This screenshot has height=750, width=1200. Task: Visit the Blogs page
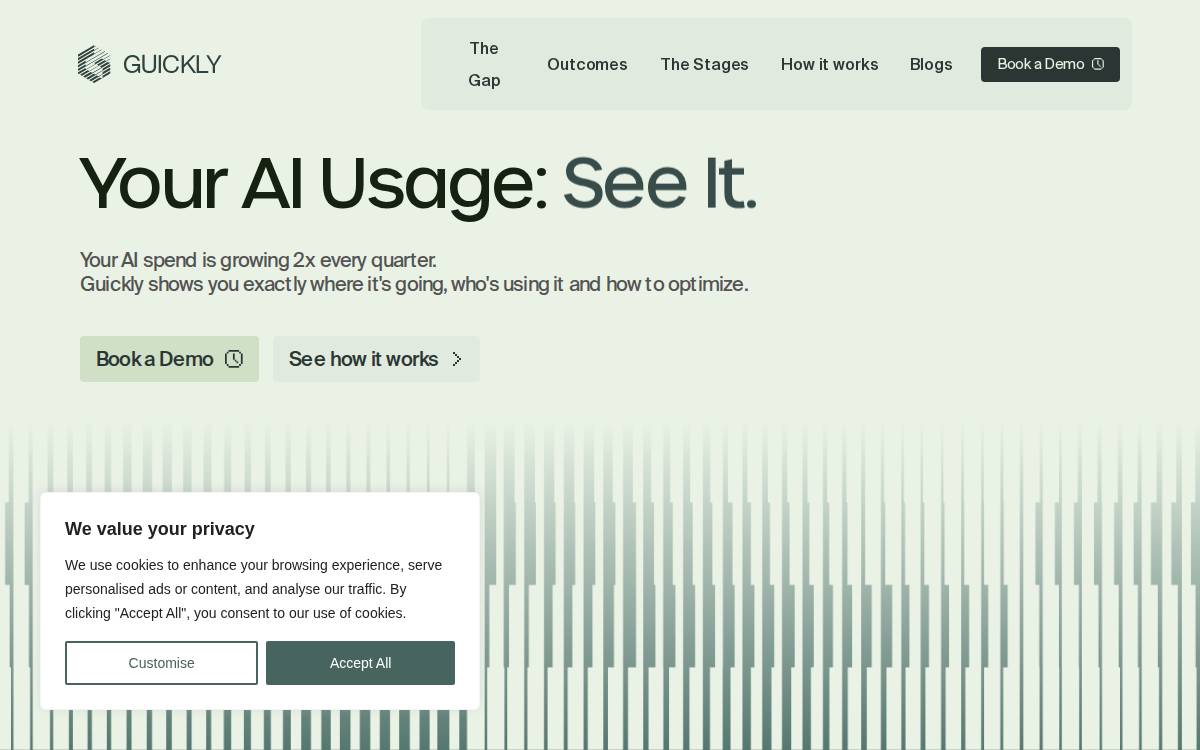coord(931,64)
